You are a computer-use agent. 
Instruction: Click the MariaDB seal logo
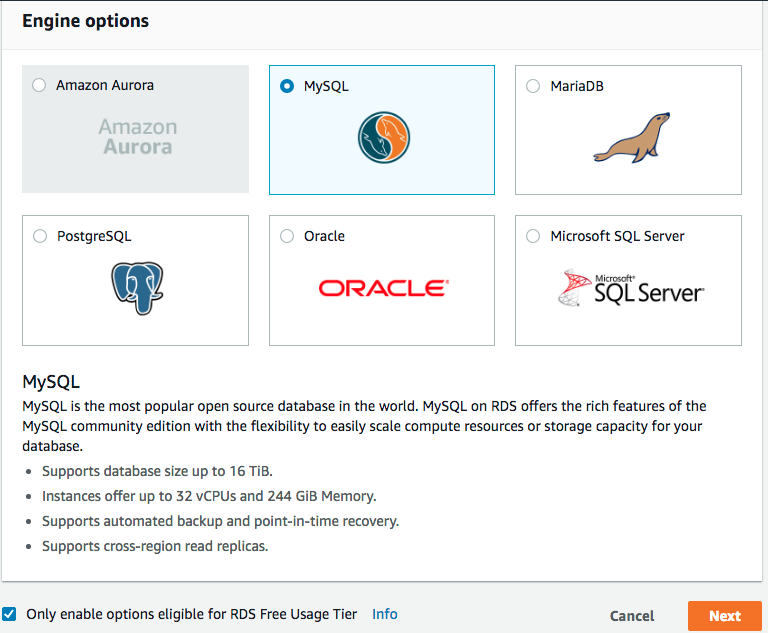pos(630,138)
